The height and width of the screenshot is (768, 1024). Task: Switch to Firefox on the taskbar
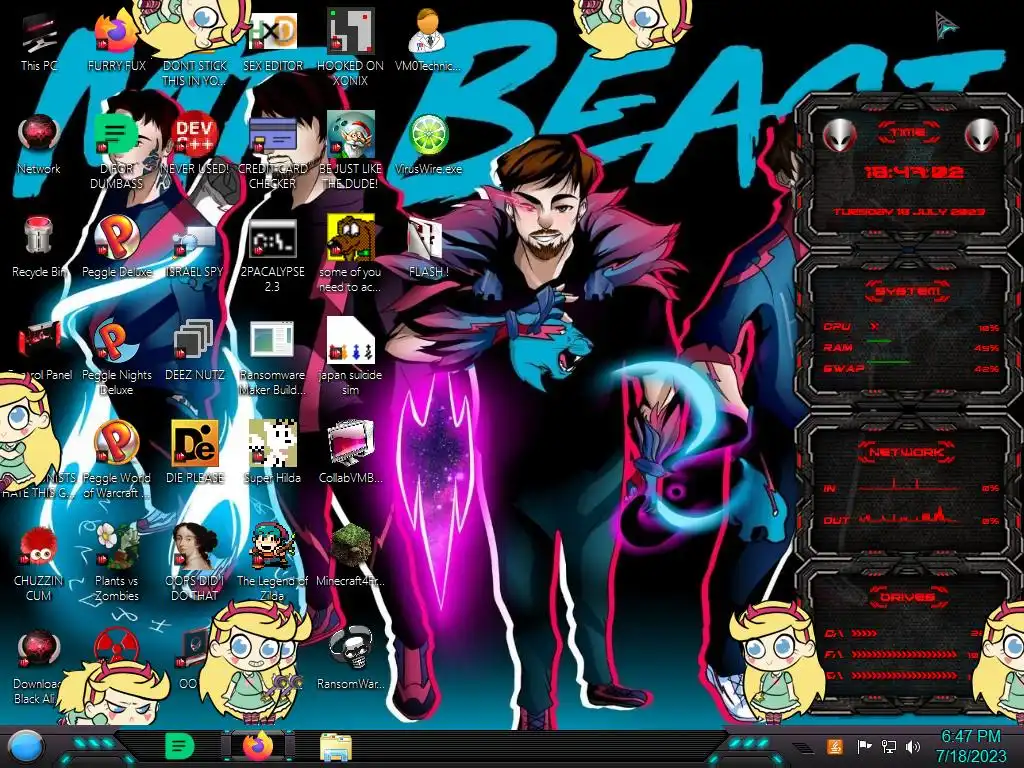[258, 746]
